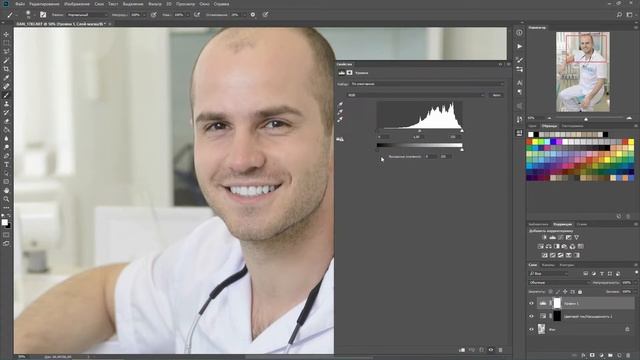Toggle clip-to-layer in Properties panel

point(462,350)
